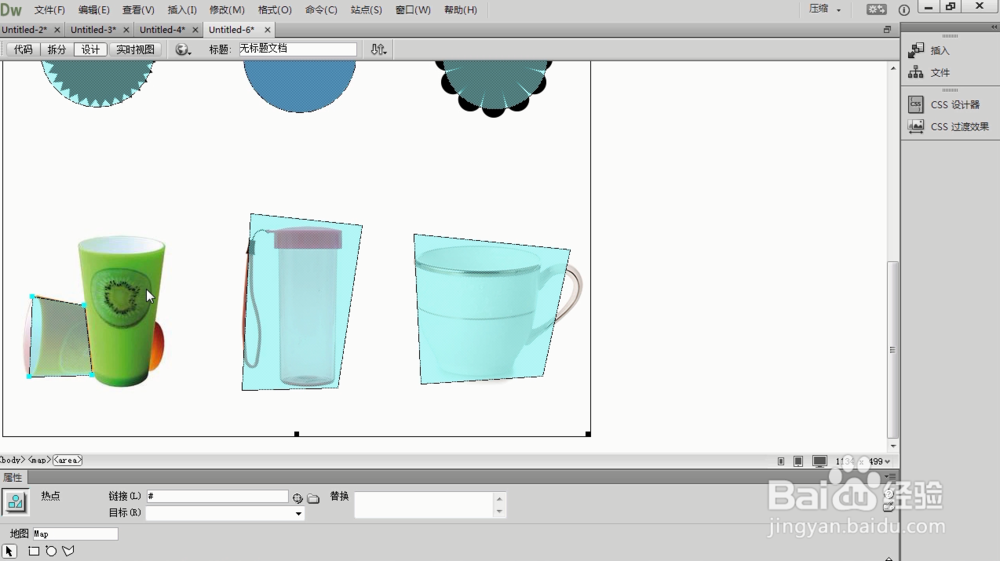The height and width of the screenshot is (561, 1000).
Task: Click the document vertical scrollbar up arrow
Action: click(893, 68)
